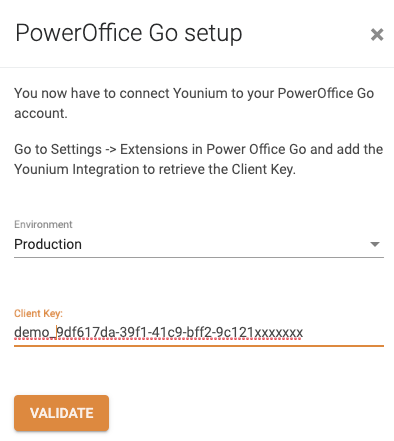Open the Production environment selector
394x441 pixels.
pos(199,244)
